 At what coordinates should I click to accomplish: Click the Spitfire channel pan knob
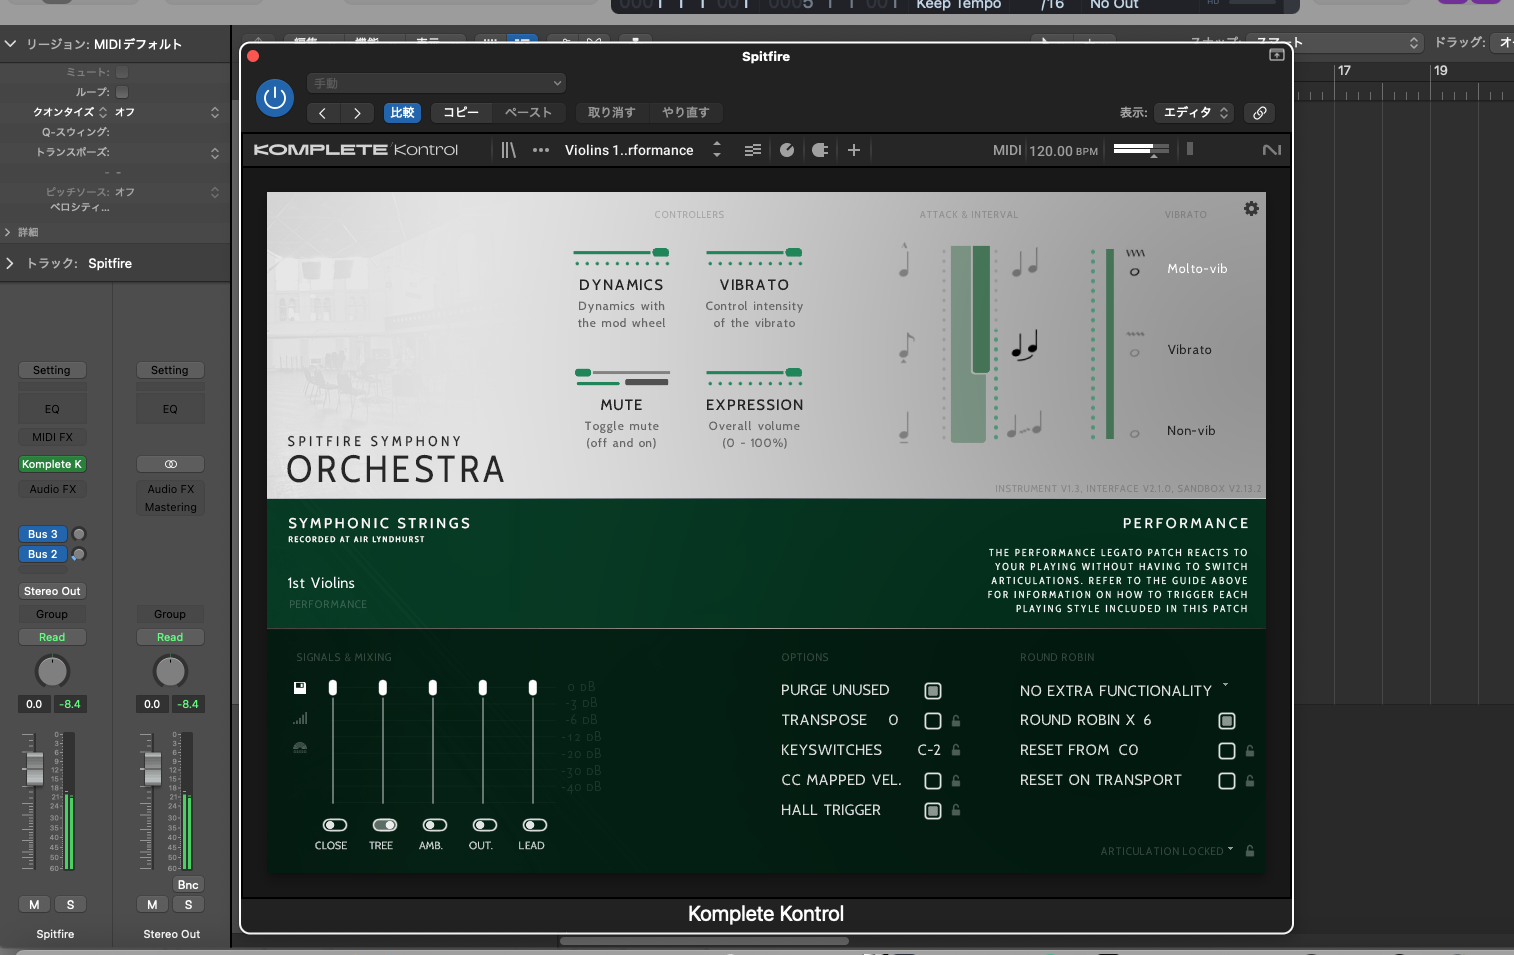[x=52, y=671]
